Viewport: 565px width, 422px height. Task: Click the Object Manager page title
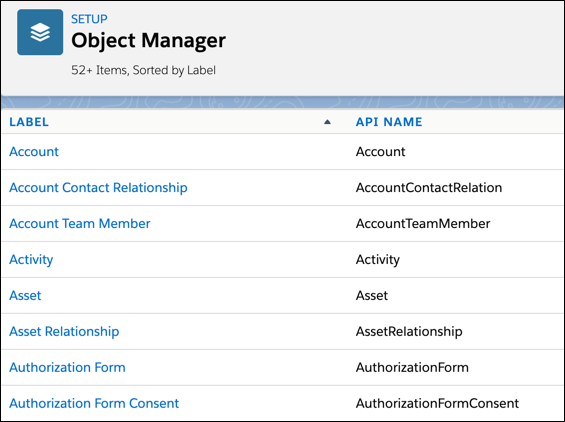(148, 40)
